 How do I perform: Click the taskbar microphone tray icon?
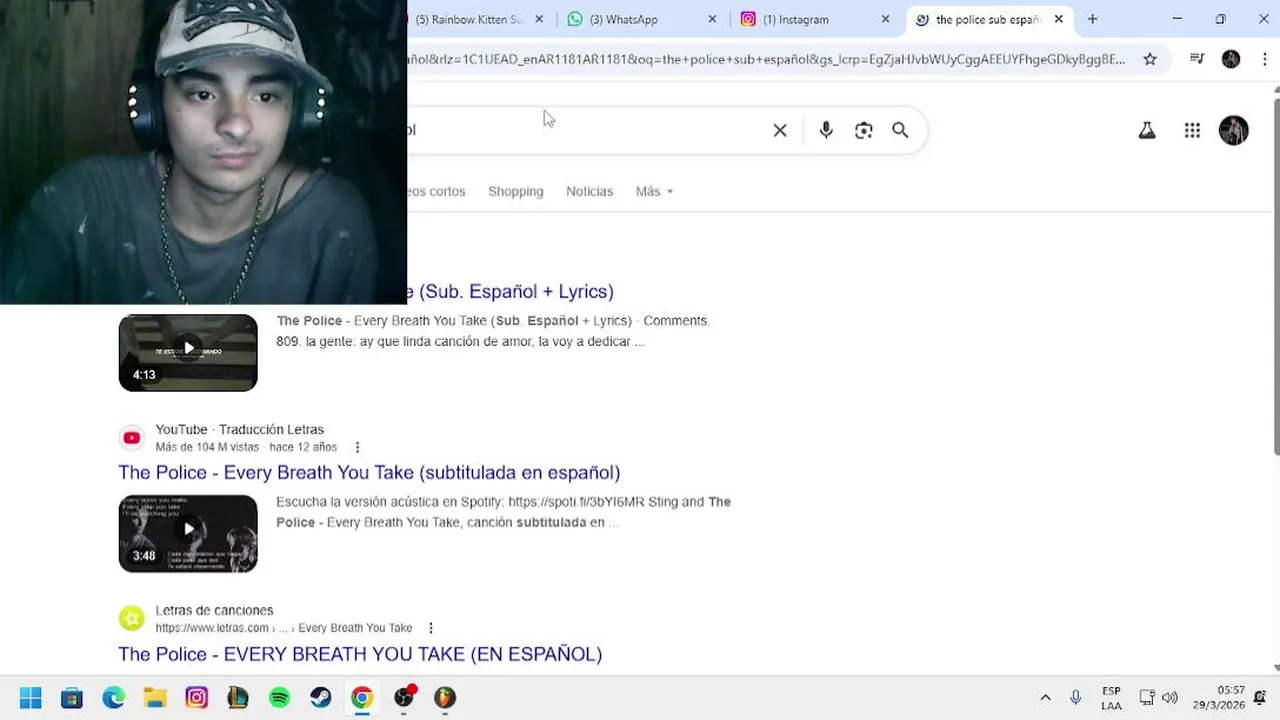[x=1076, y=697]
